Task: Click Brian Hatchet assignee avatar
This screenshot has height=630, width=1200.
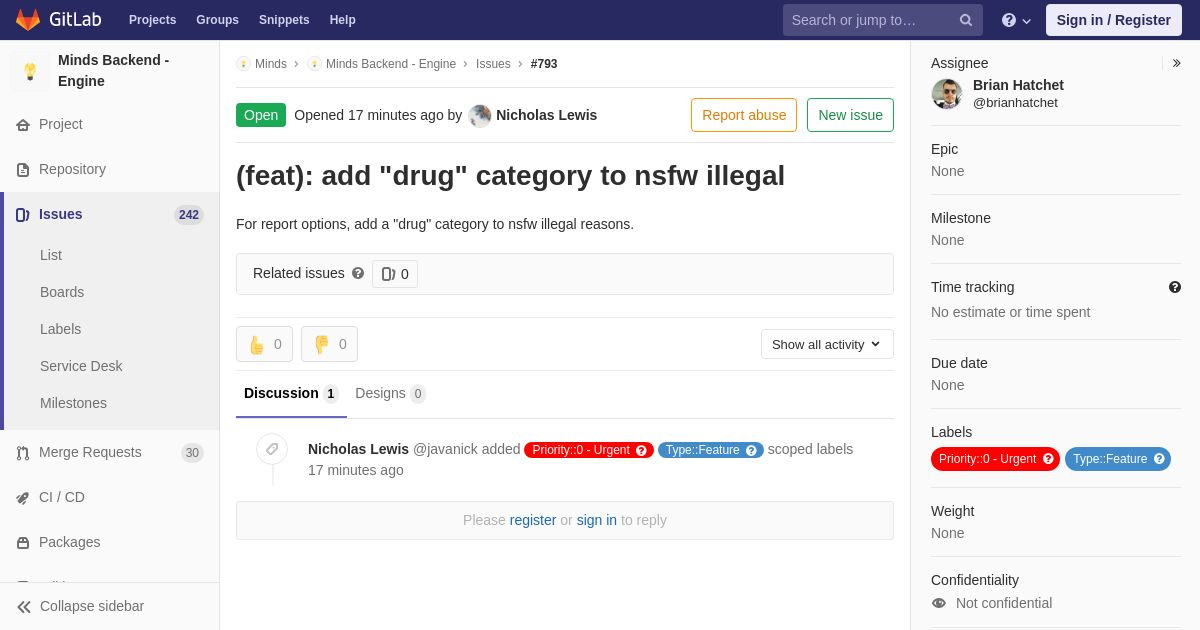Action: tap(947, 94)
